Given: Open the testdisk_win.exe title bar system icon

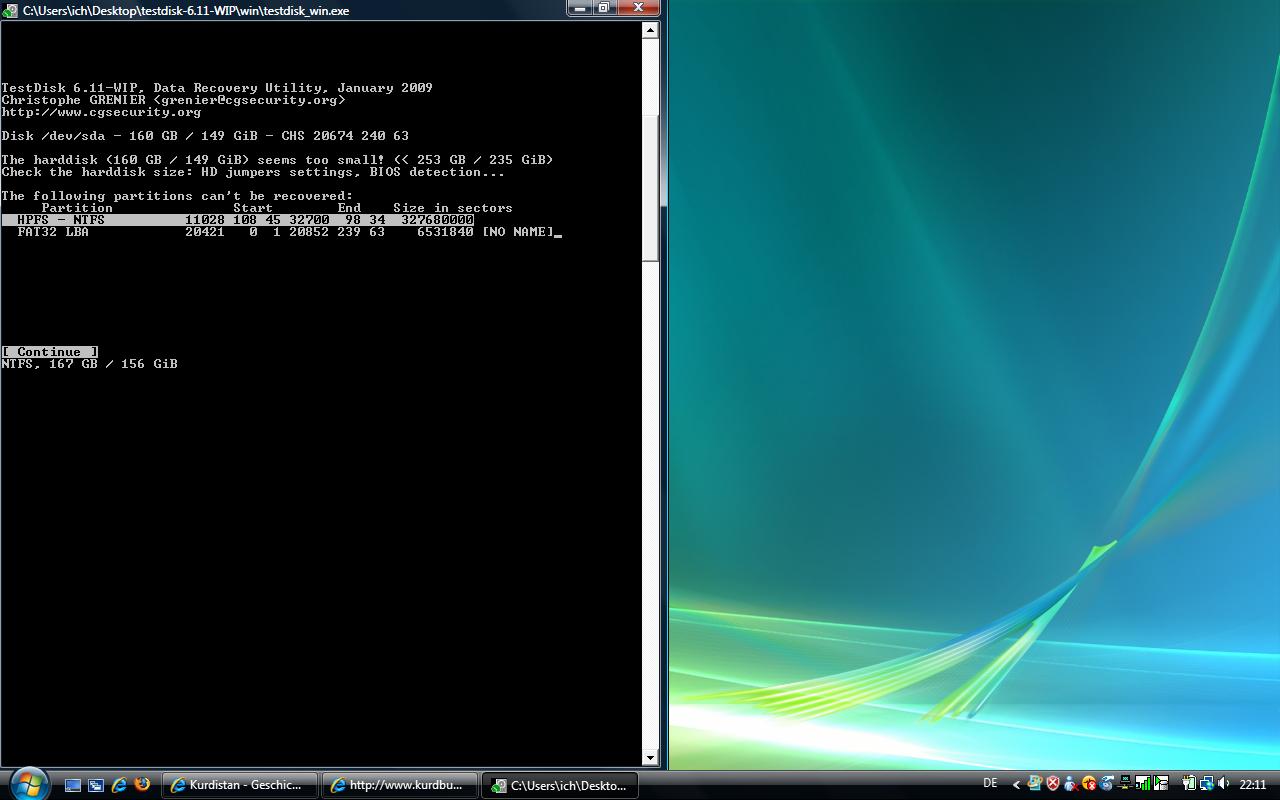Looking at the screenshot, I should click(9, 10).
